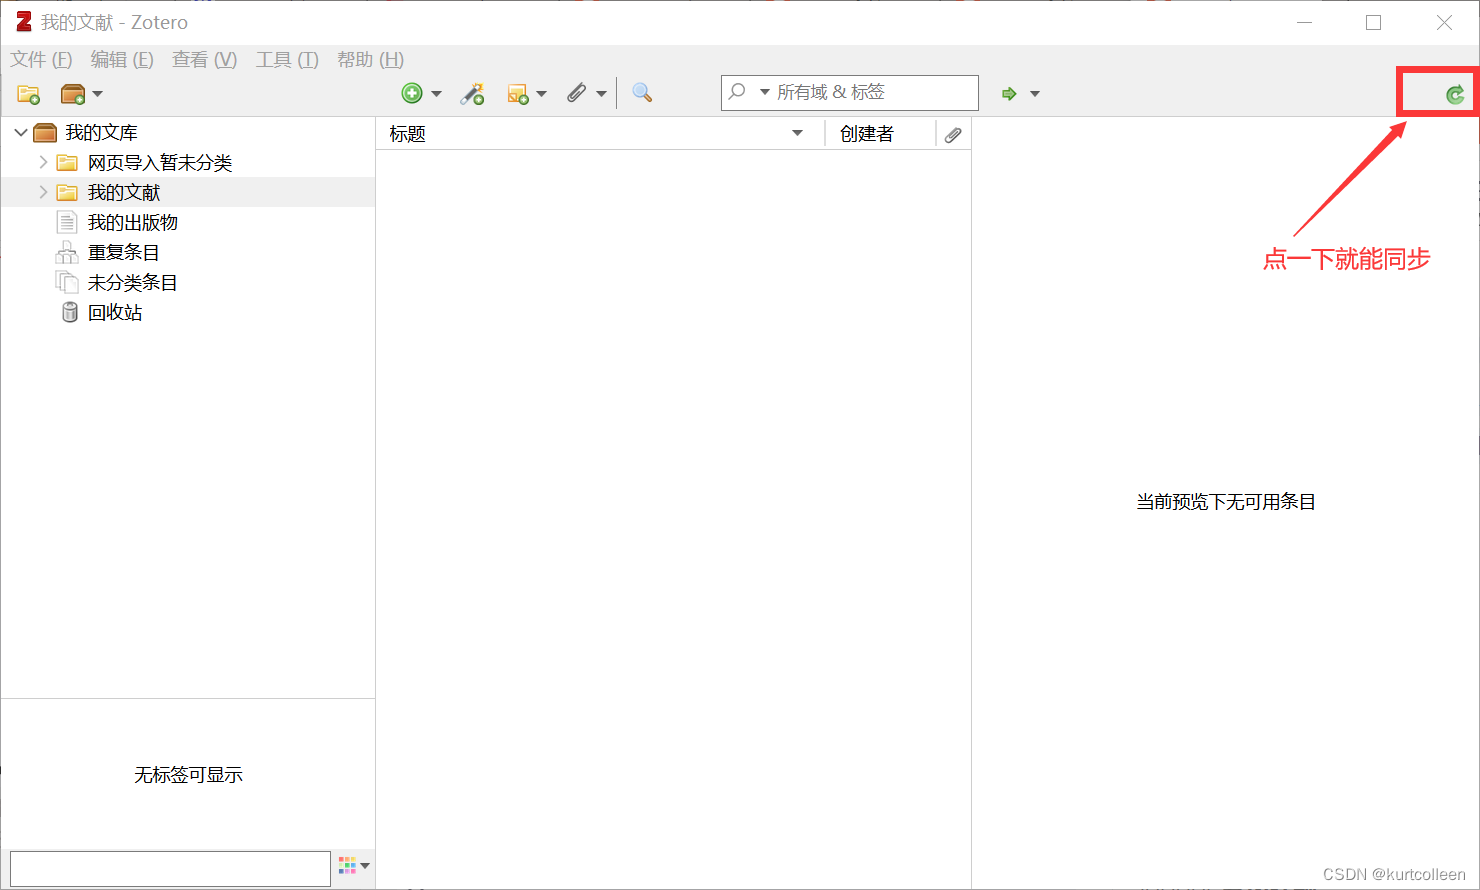The height and width of the screenshot is (890, 1480).
Task: Open the New Note dropdown arrow
Action: (541, 94)
